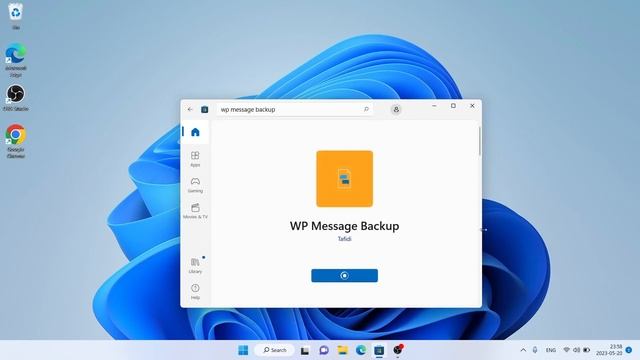
Task: Open the Apps section
Action: [x=195, y=159]
